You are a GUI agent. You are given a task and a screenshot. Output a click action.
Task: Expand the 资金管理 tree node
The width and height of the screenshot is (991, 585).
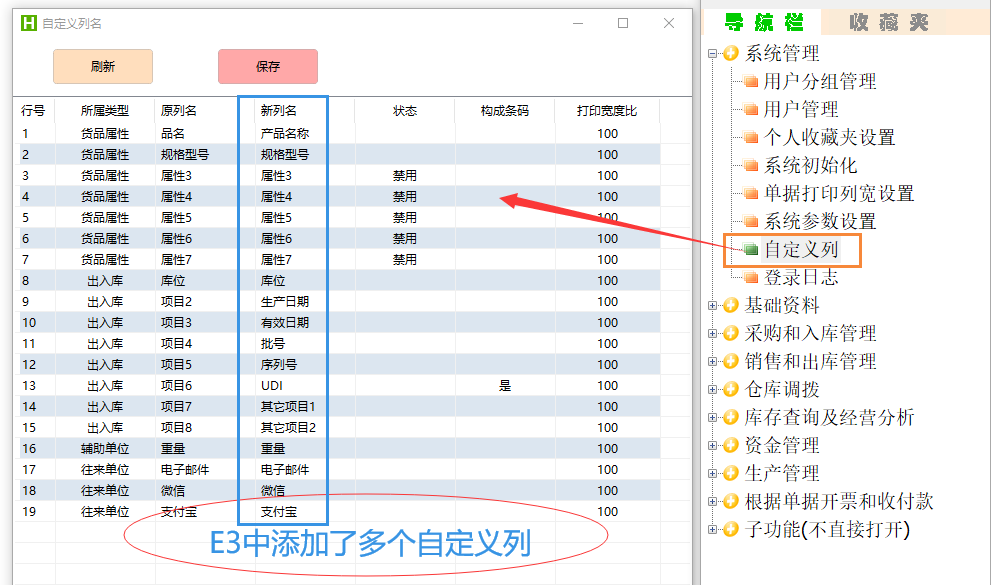click(712, 445)
